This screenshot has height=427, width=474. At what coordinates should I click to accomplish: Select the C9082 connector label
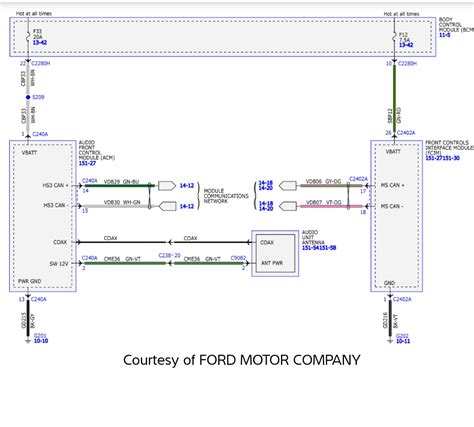pyautogui.click(x=238, y=258)
